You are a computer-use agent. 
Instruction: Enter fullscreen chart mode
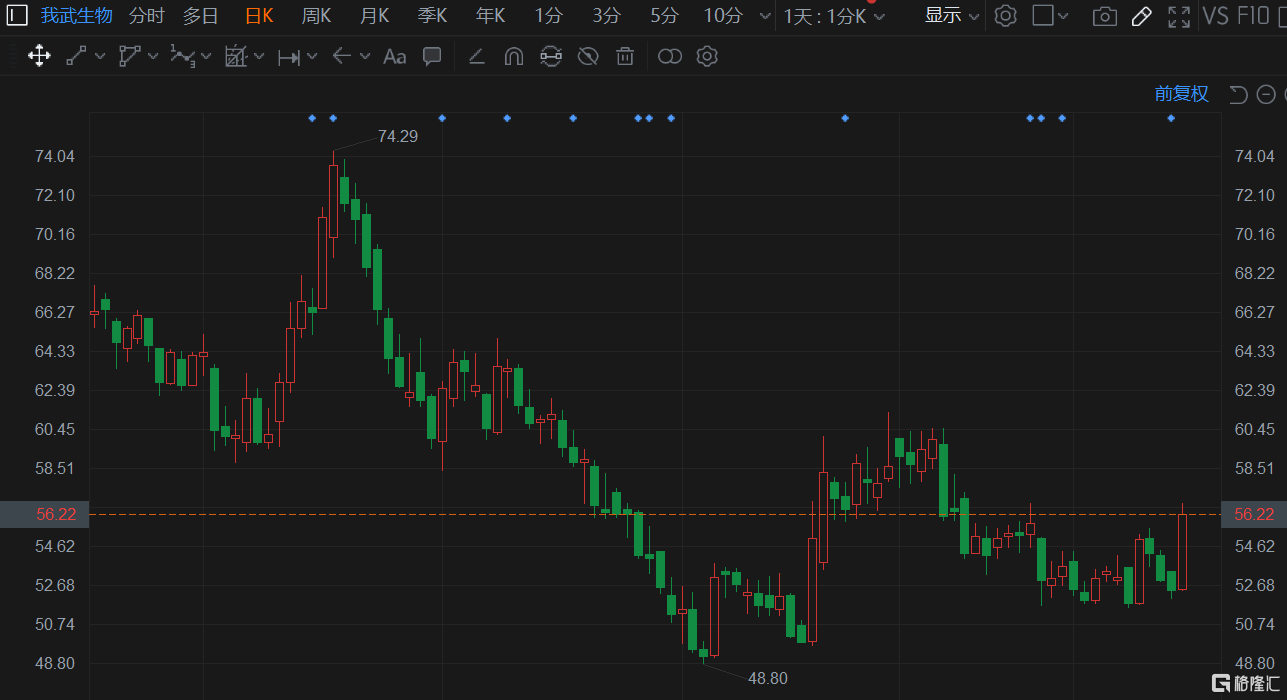[x=1179, y=16]
